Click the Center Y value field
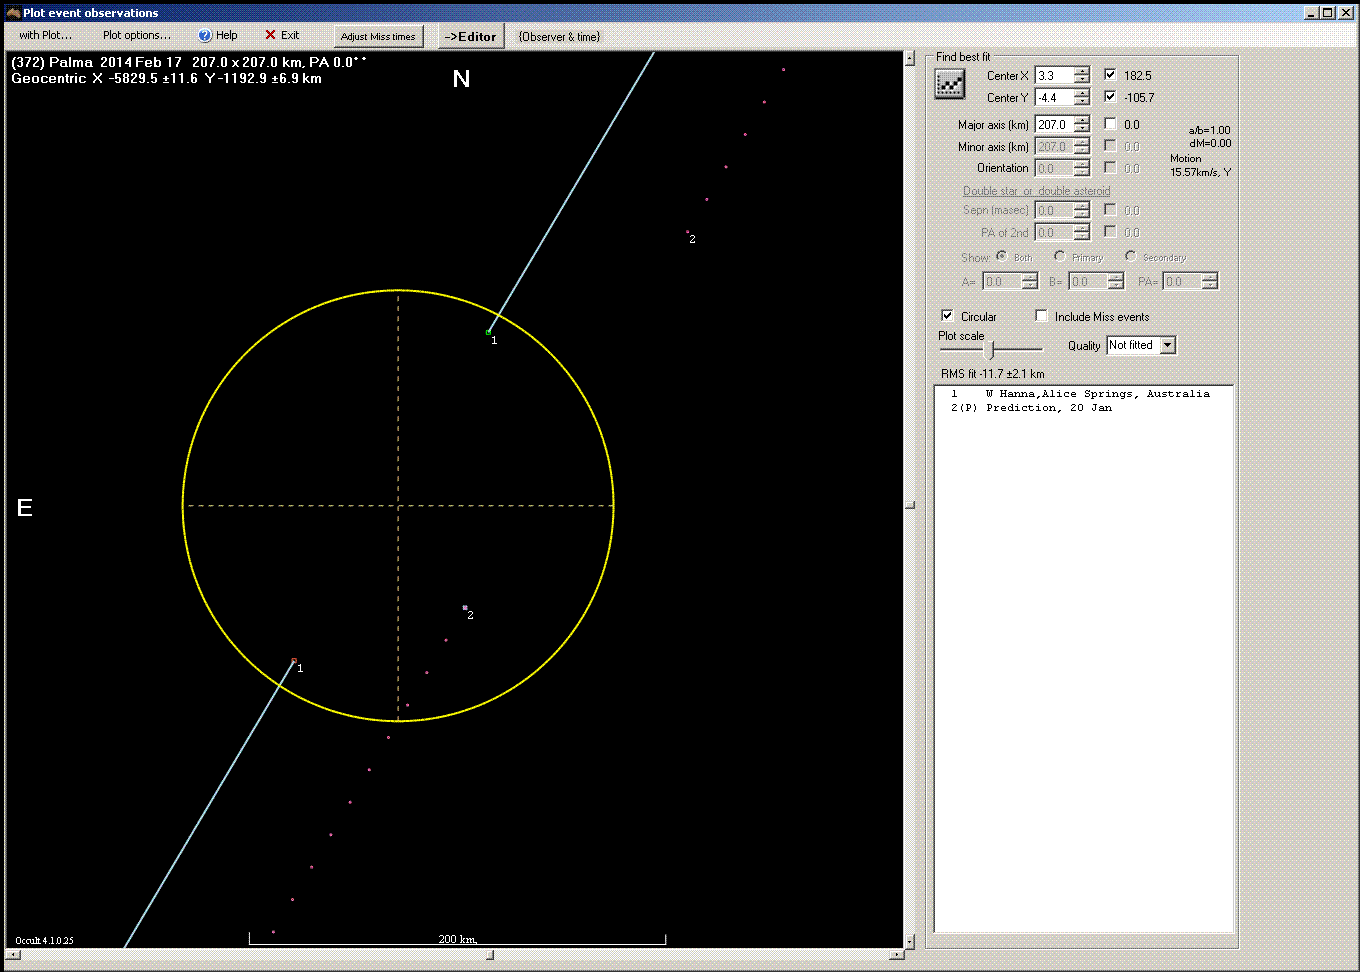Image resolution: width=1360 pixels, height=972 pixels. coord(1054,98)
